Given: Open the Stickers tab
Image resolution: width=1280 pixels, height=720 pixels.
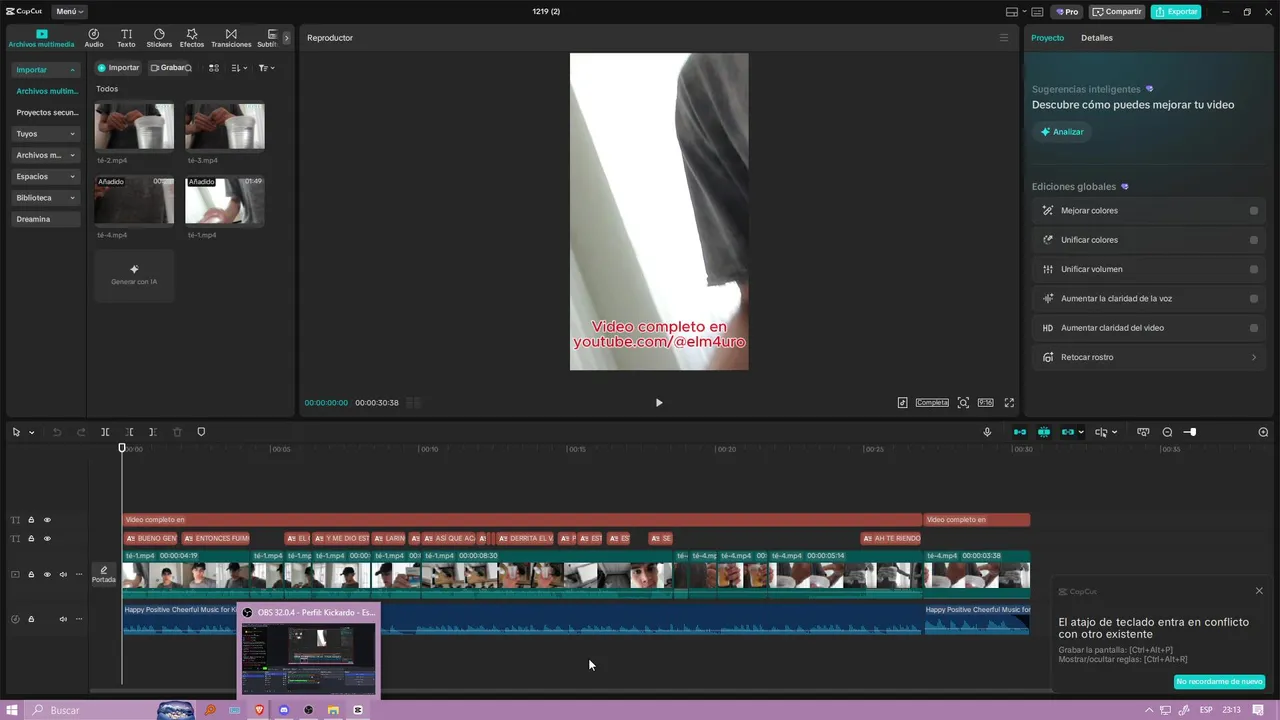Looking at the screenshot, I should (159, 38).
